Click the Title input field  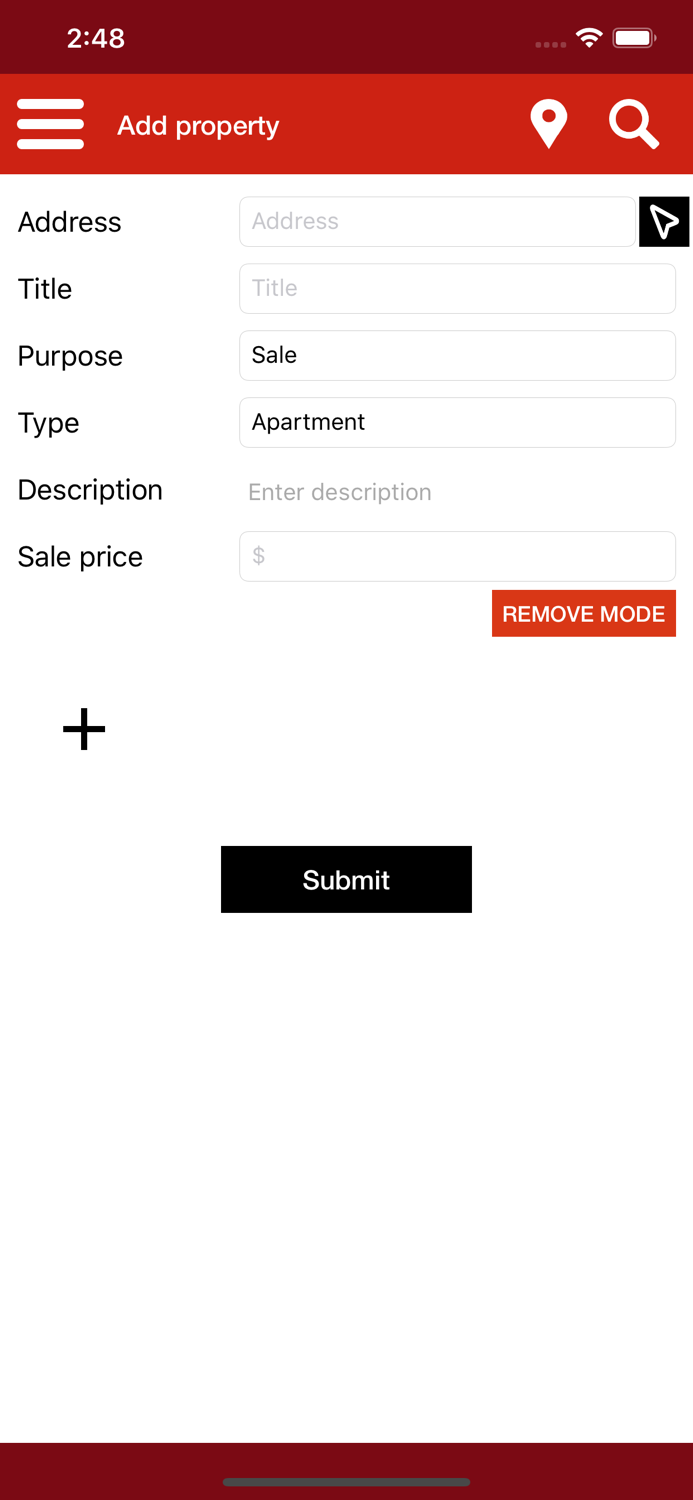click(x=457, y=288)
